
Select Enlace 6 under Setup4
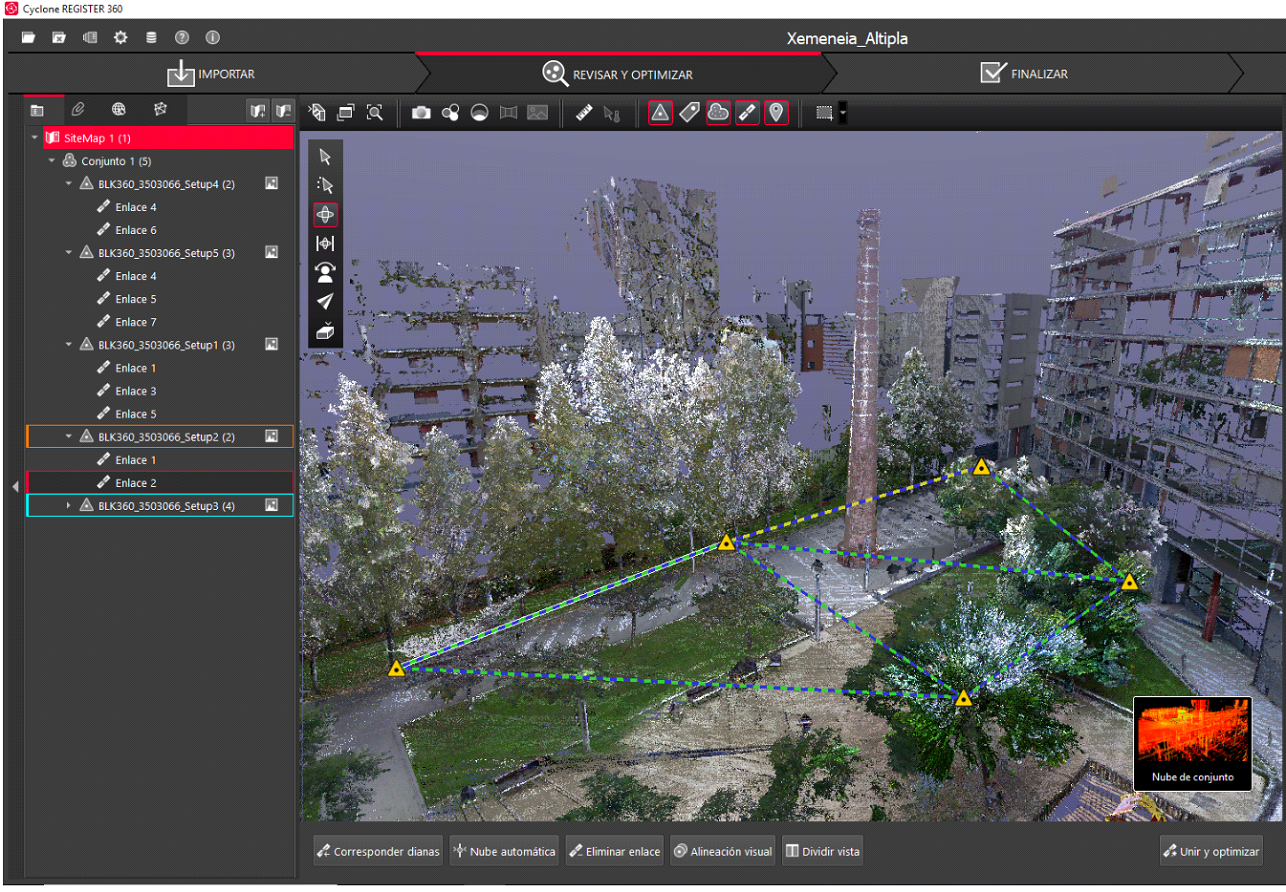click(x=136, y=230)
